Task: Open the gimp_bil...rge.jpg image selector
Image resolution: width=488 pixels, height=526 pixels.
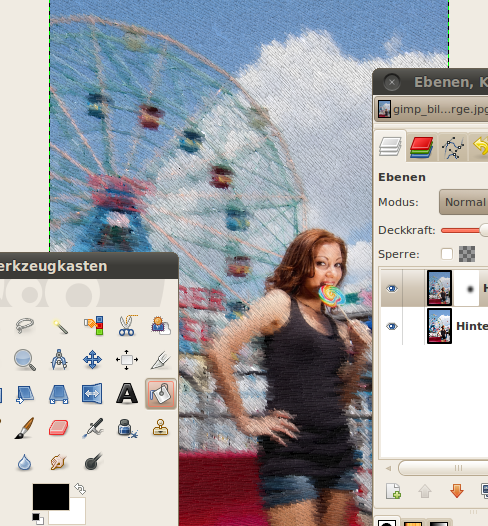Action: pyautogui.click(x=431, y=109)
